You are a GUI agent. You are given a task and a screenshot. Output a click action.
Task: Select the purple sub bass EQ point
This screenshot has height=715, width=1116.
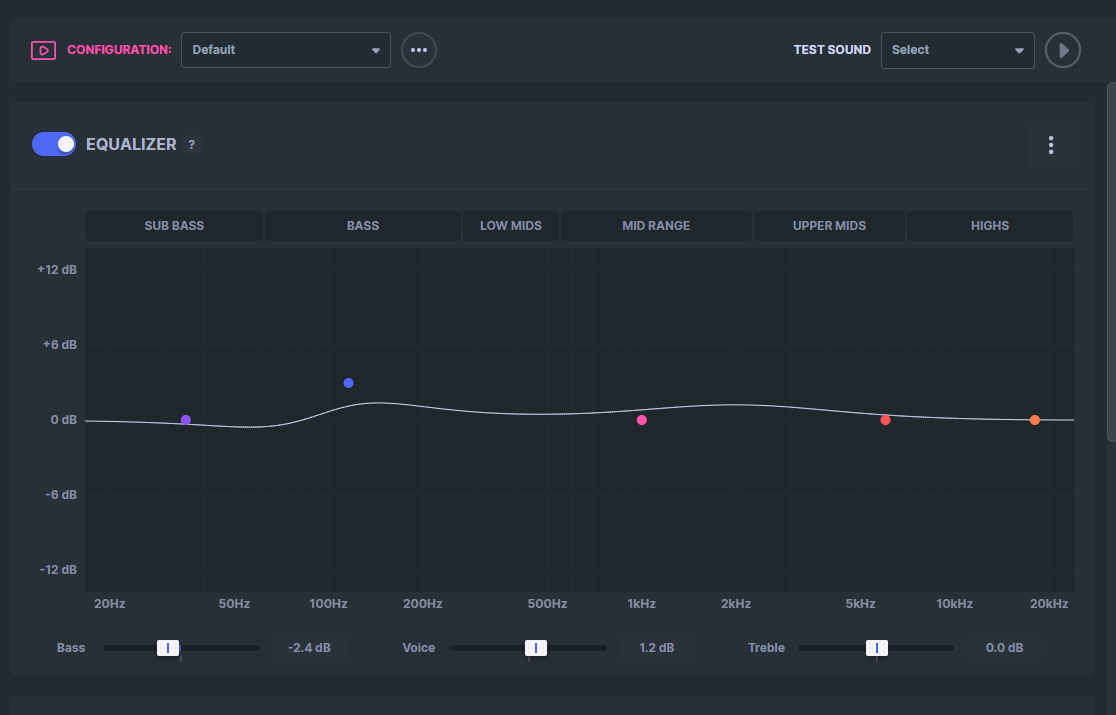186,420
